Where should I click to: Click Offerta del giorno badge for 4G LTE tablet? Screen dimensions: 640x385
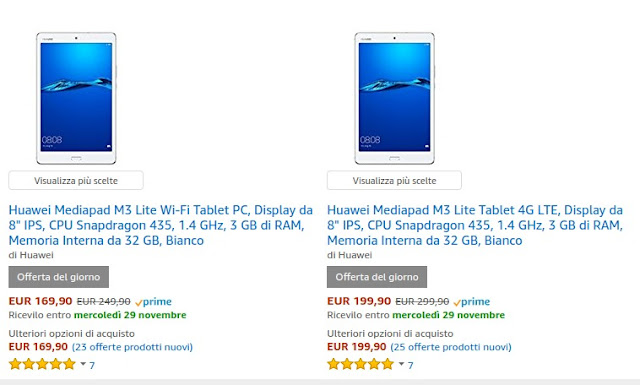[x=377, y=277]
